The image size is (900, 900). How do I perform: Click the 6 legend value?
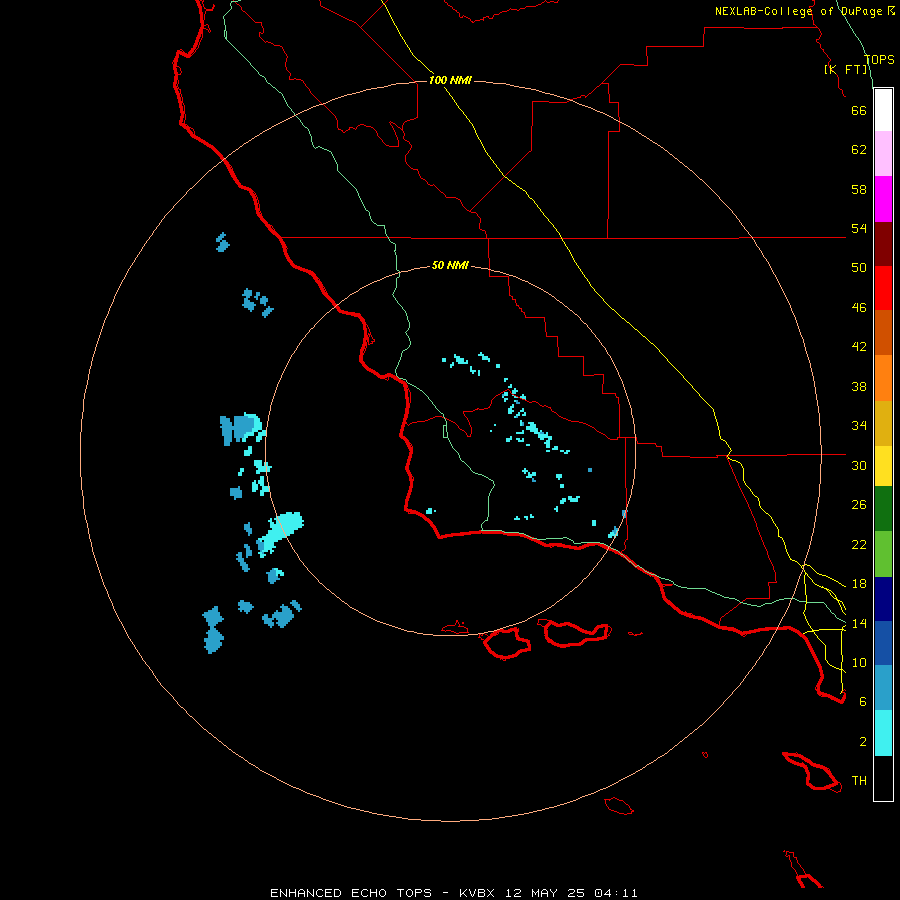tap(863, 702)
